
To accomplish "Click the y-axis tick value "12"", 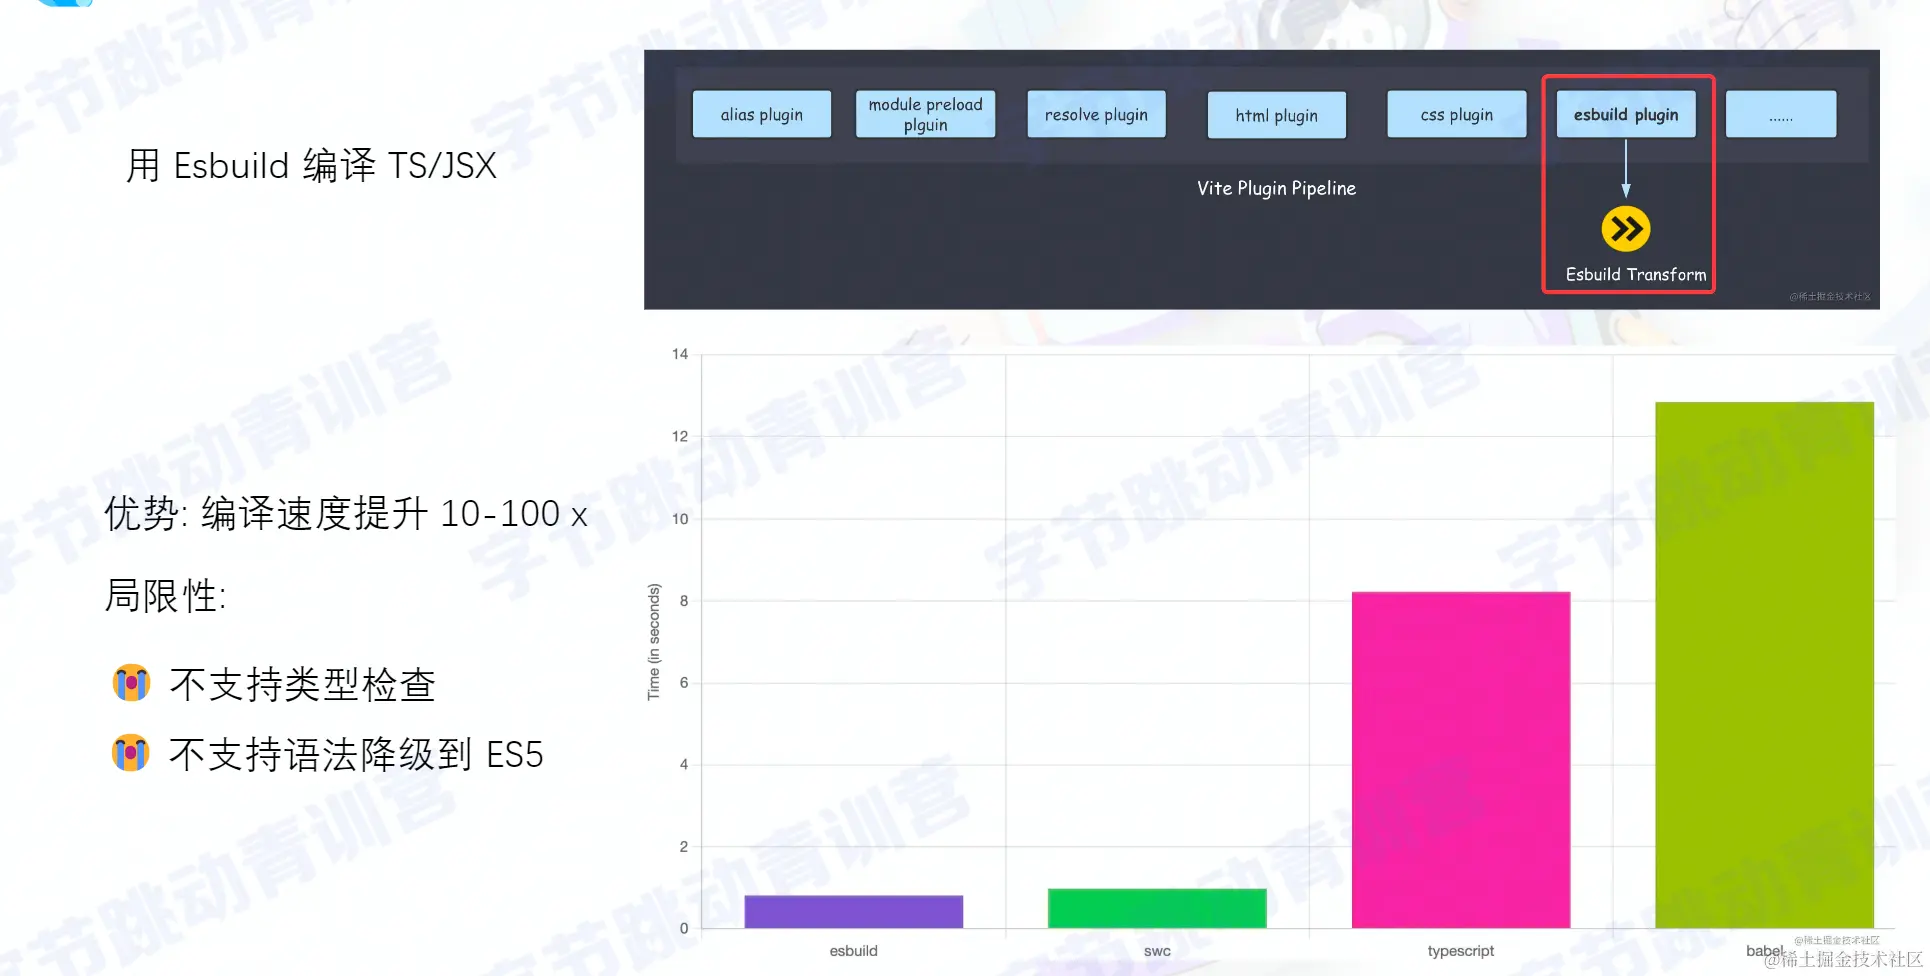I will [680, 436].
